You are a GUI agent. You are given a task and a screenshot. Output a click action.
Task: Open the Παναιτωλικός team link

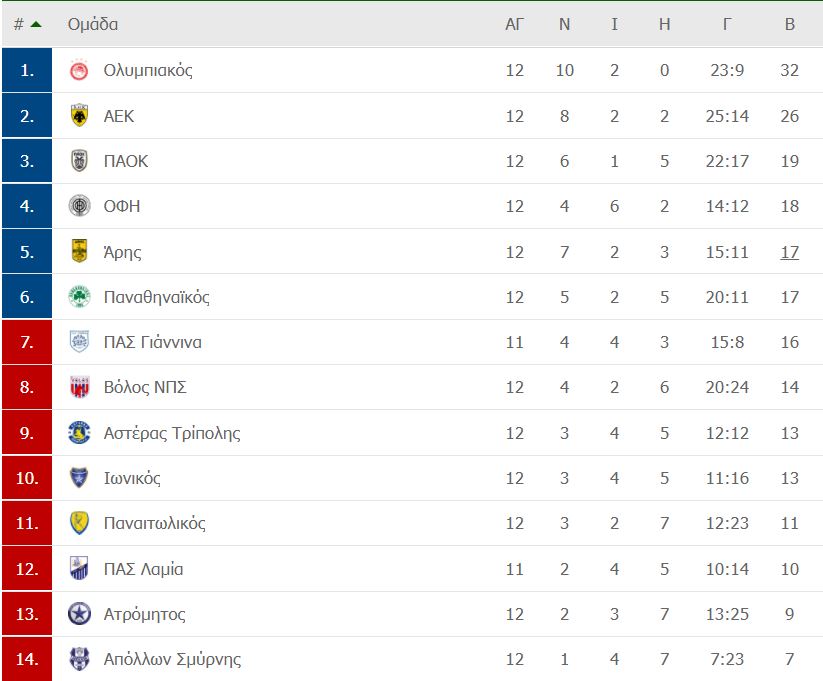[x=154, y=523]
